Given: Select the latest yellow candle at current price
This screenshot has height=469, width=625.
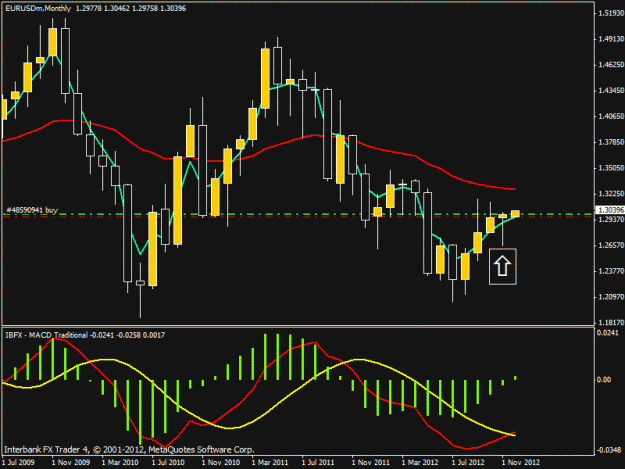Looking at the screenshot, I should pyautogui.click(x=515, y=214).
